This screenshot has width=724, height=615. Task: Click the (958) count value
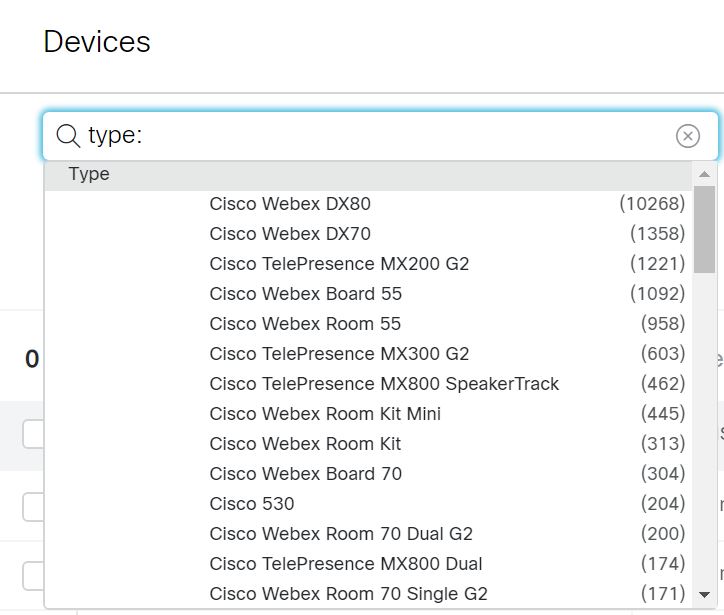[x=663, y=324]
